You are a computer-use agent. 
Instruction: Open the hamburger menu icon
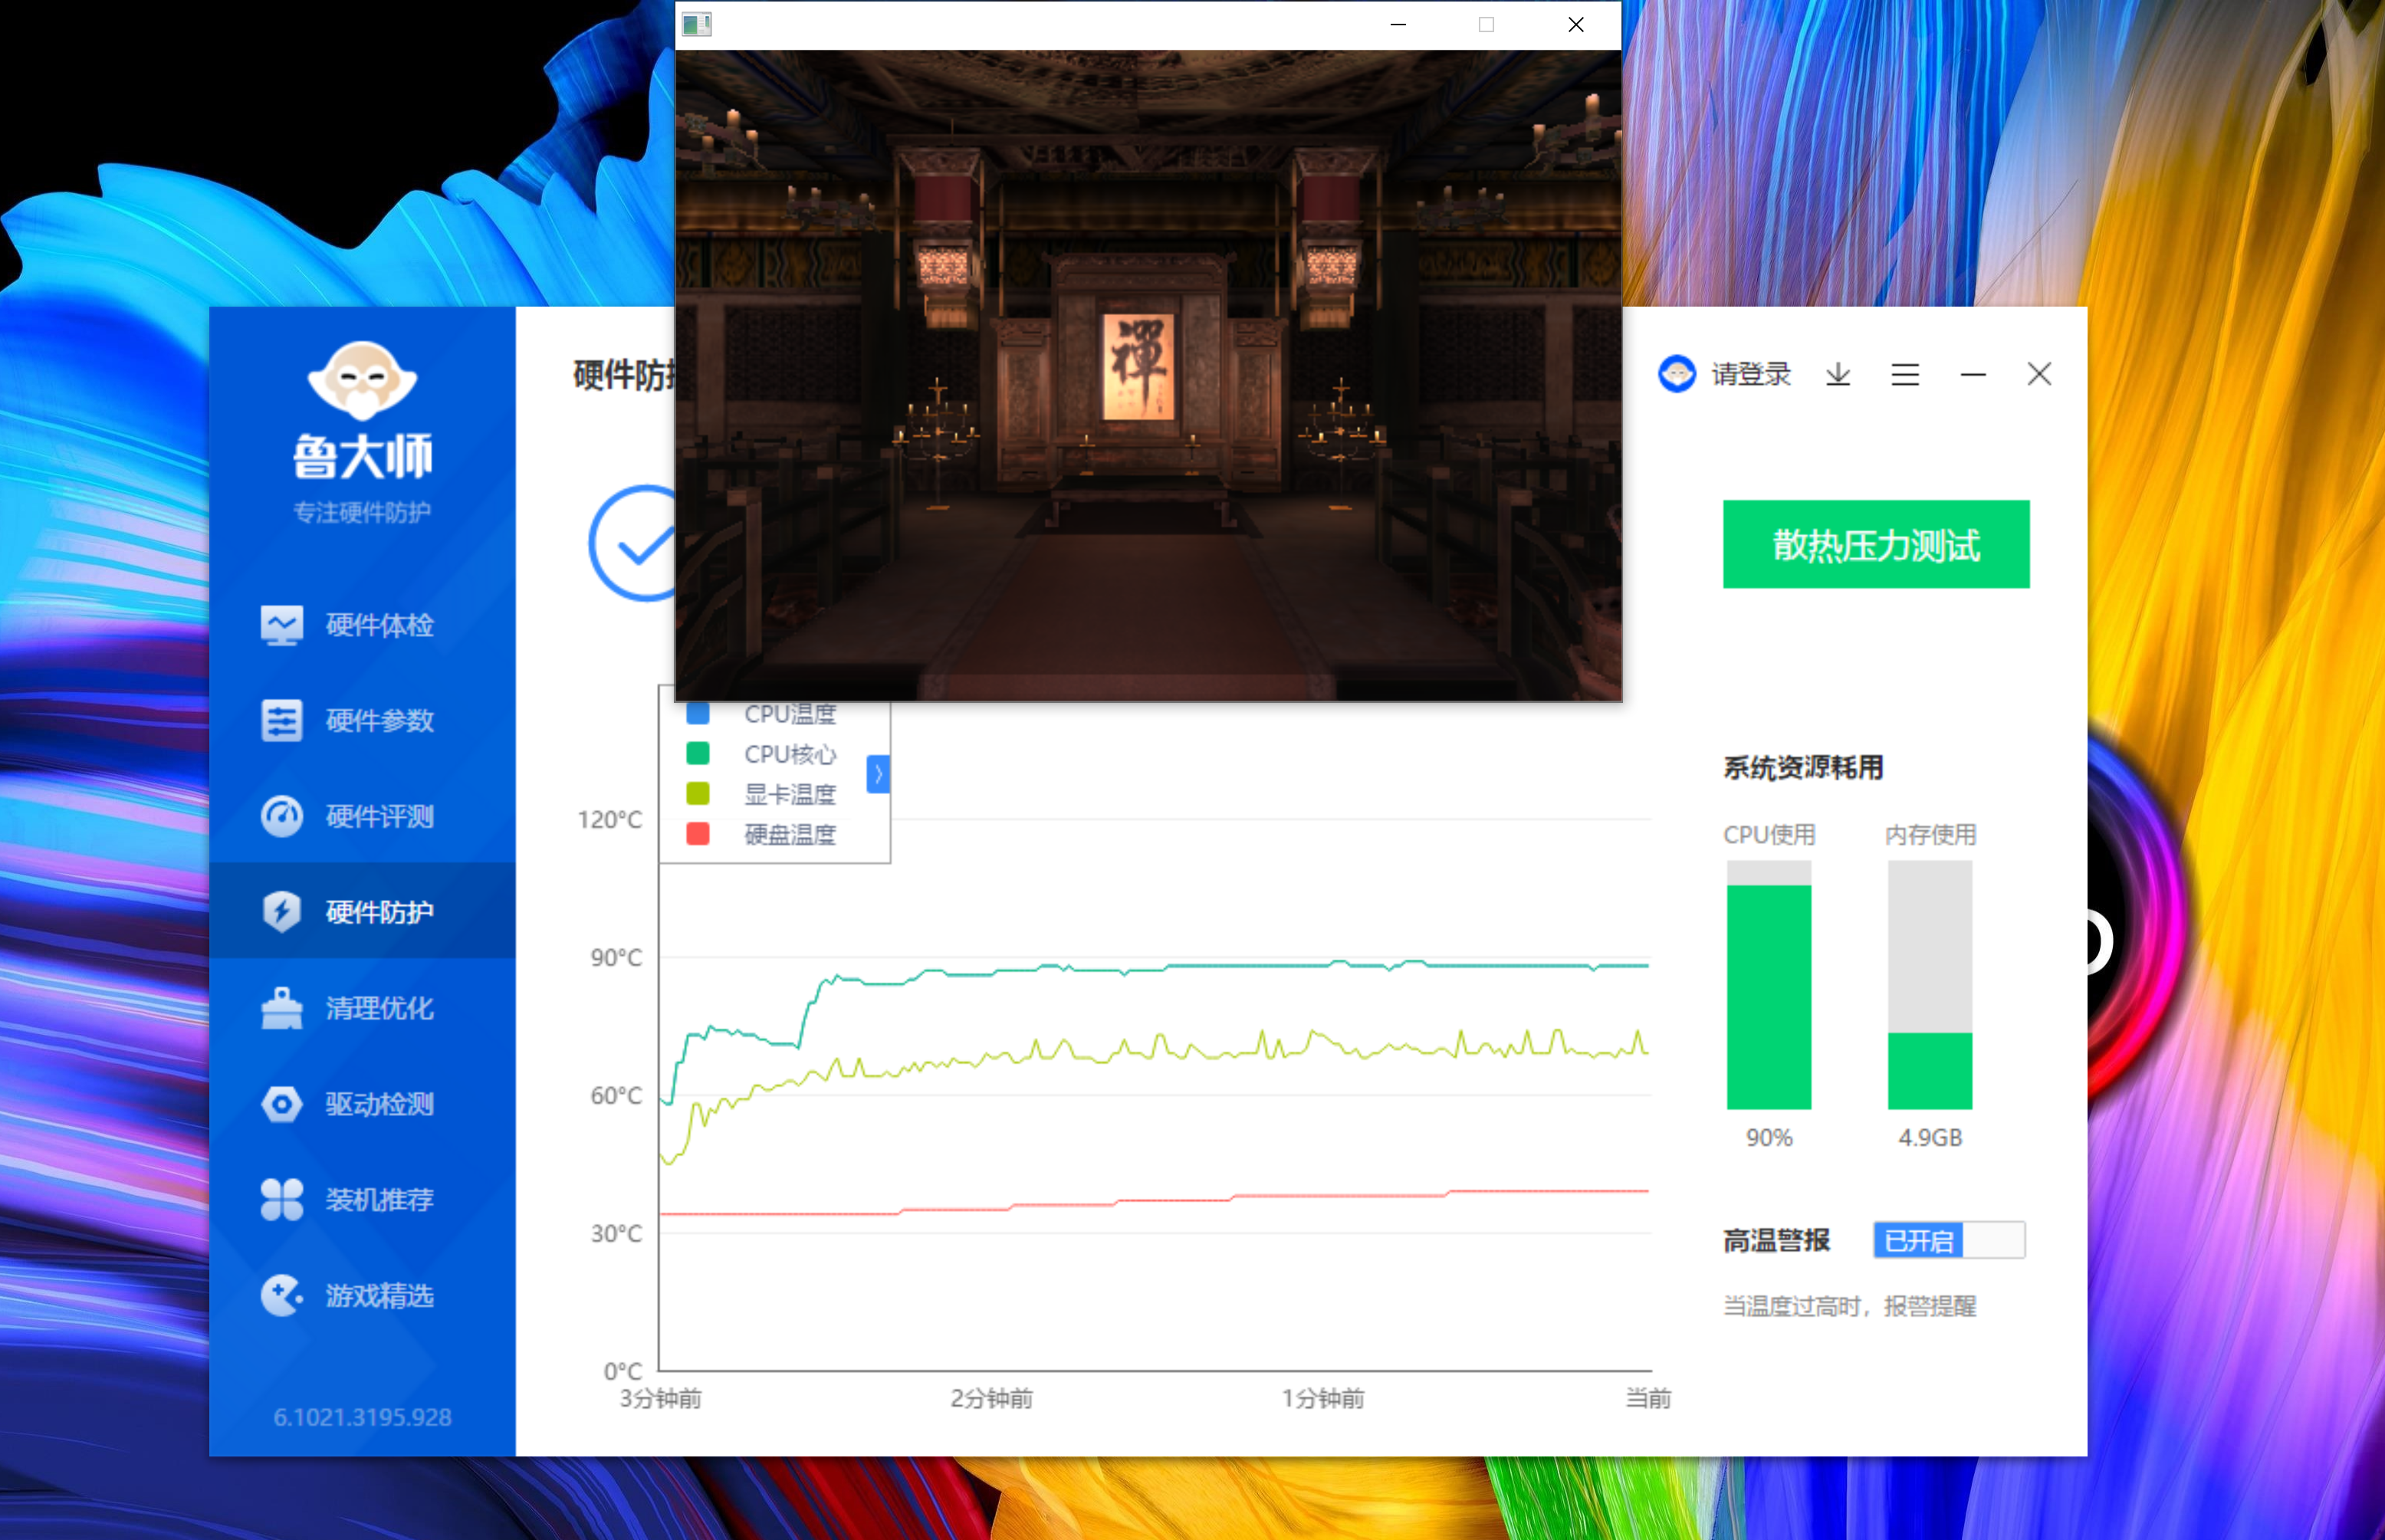click(x=1905, y=374)
